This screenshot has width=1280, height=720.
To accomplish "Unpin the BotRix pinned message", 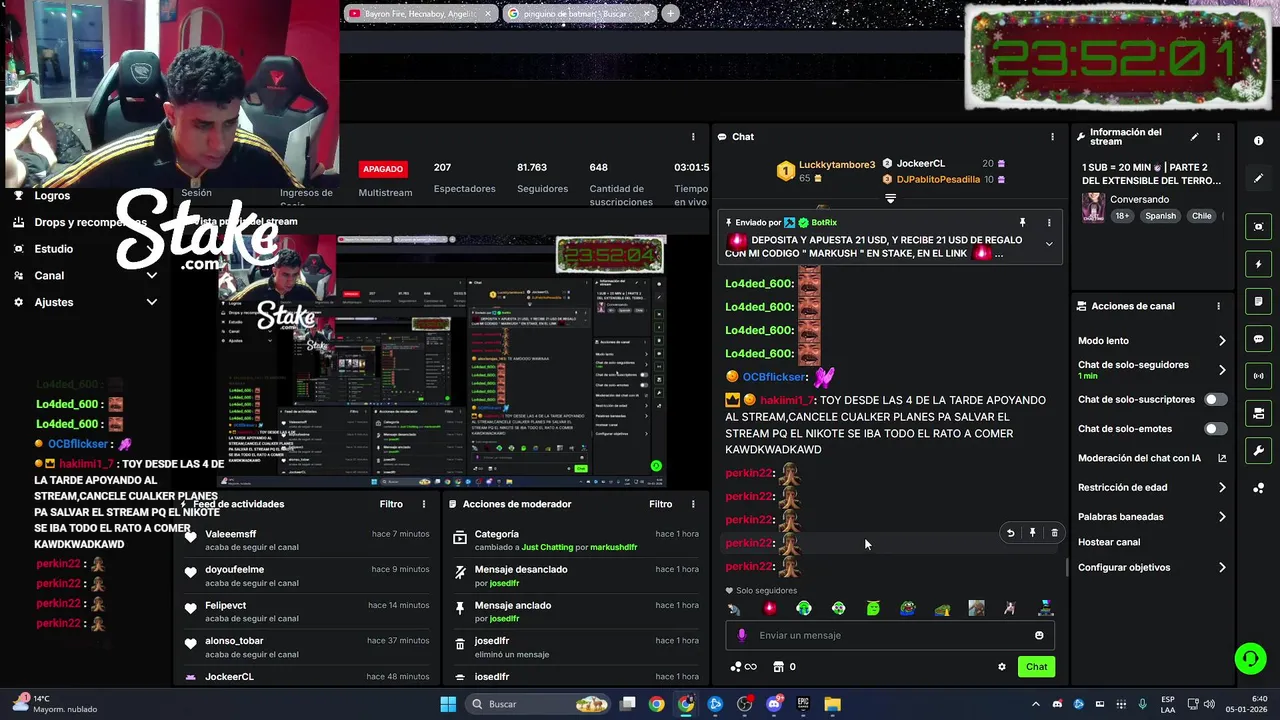I will point(1022,222).
